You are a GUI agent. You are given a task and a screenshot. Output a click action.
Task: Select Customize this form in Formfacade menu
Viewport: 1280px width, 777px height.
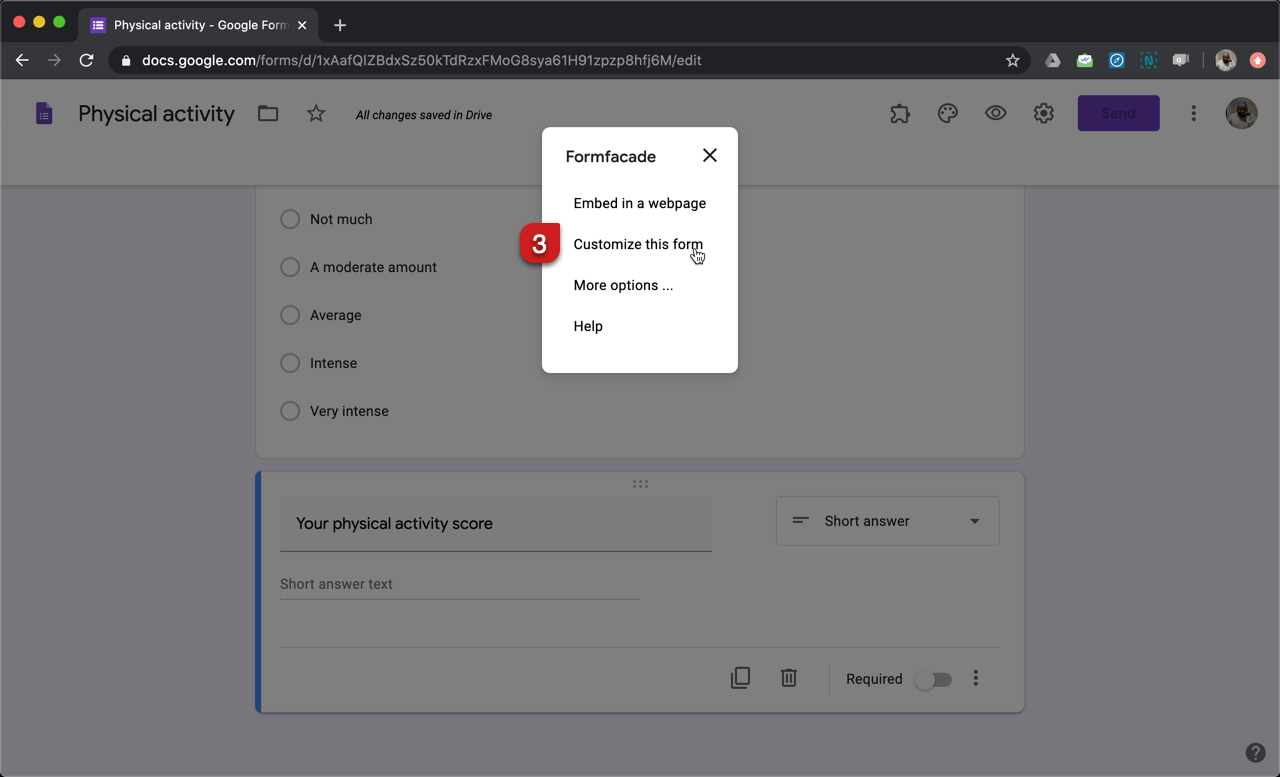coord(638,244)
